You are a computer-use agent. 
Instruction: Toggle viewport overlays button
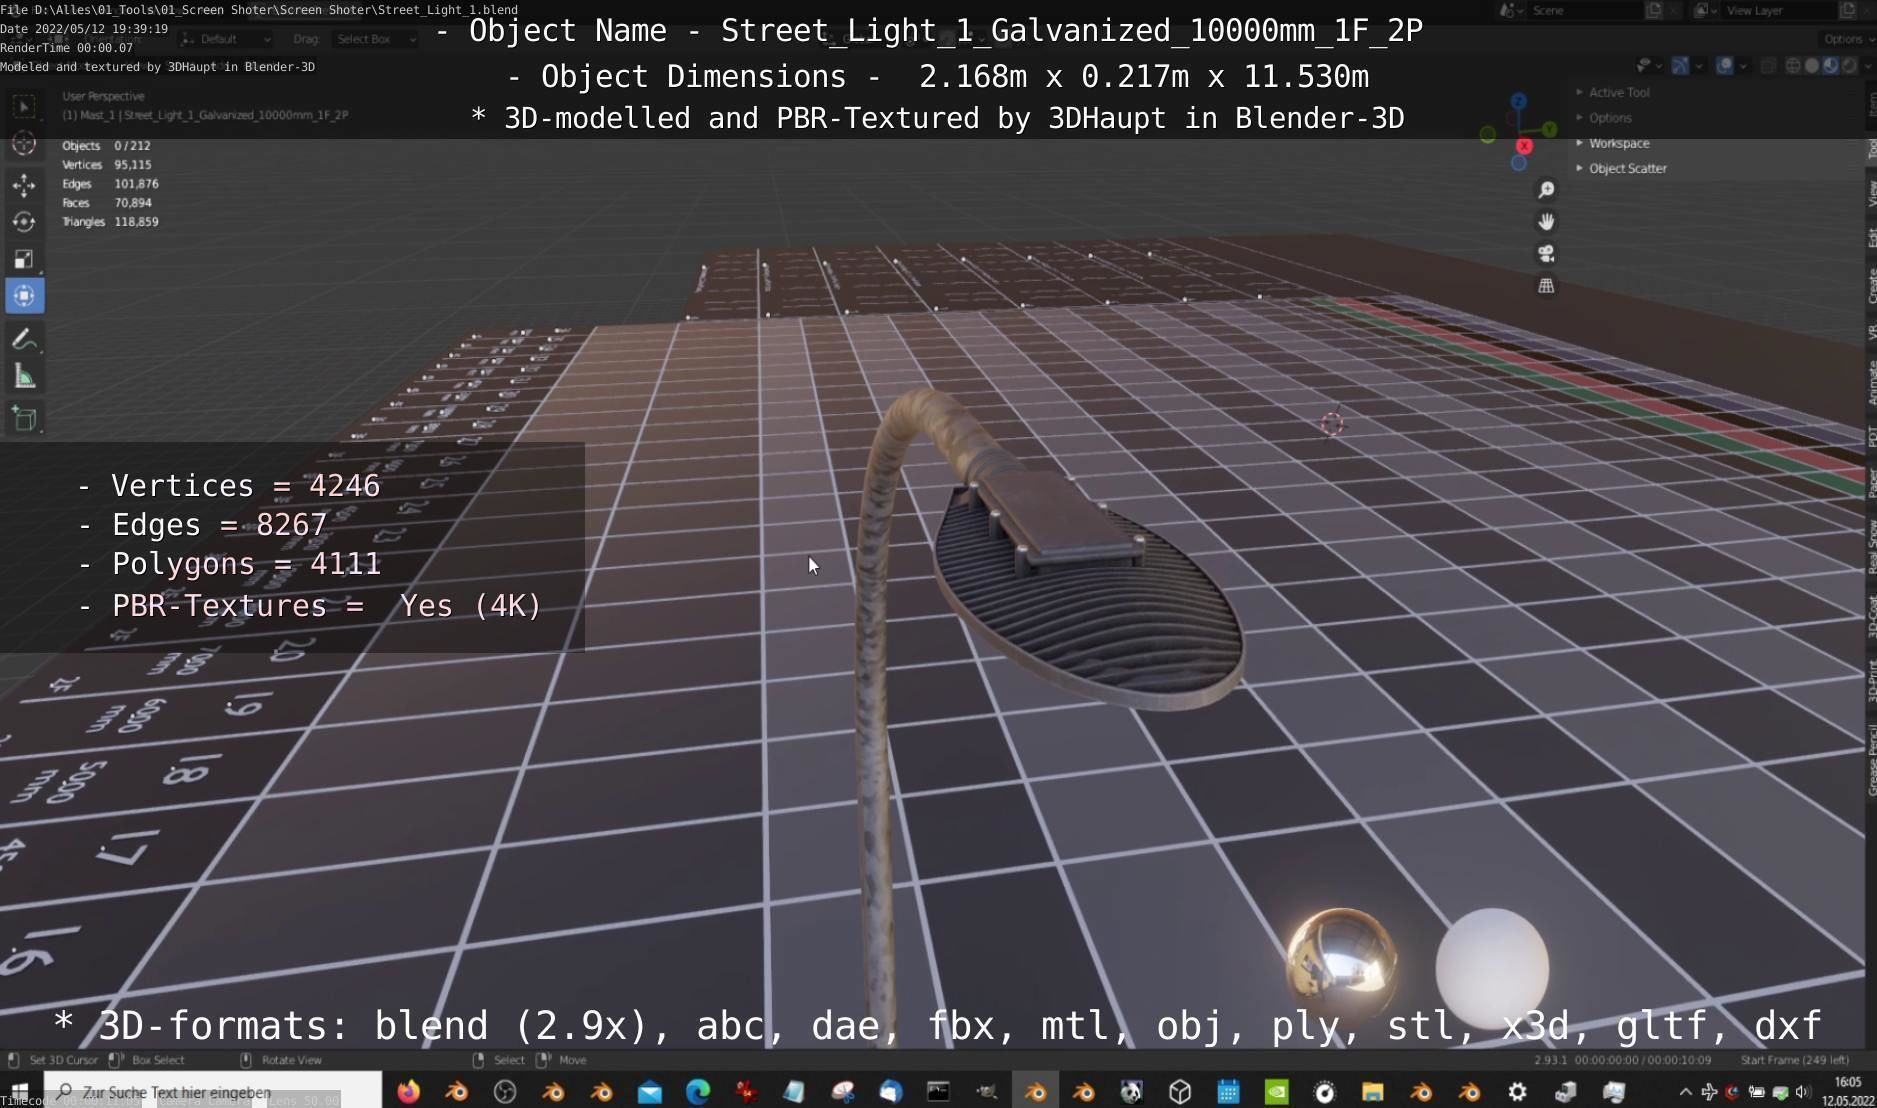[1725, 66]
